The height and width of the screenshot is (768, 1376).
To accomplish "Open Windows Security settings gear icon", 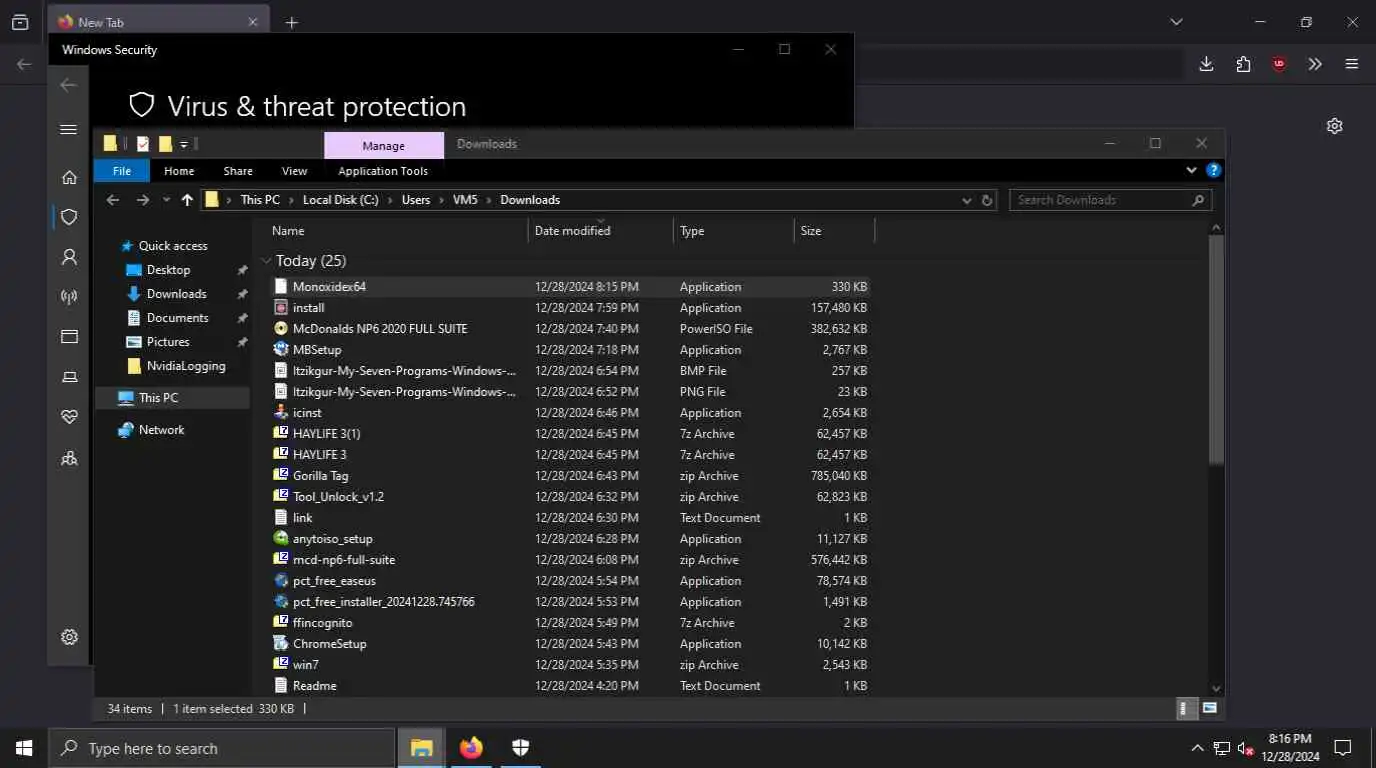I will point(69,637).
